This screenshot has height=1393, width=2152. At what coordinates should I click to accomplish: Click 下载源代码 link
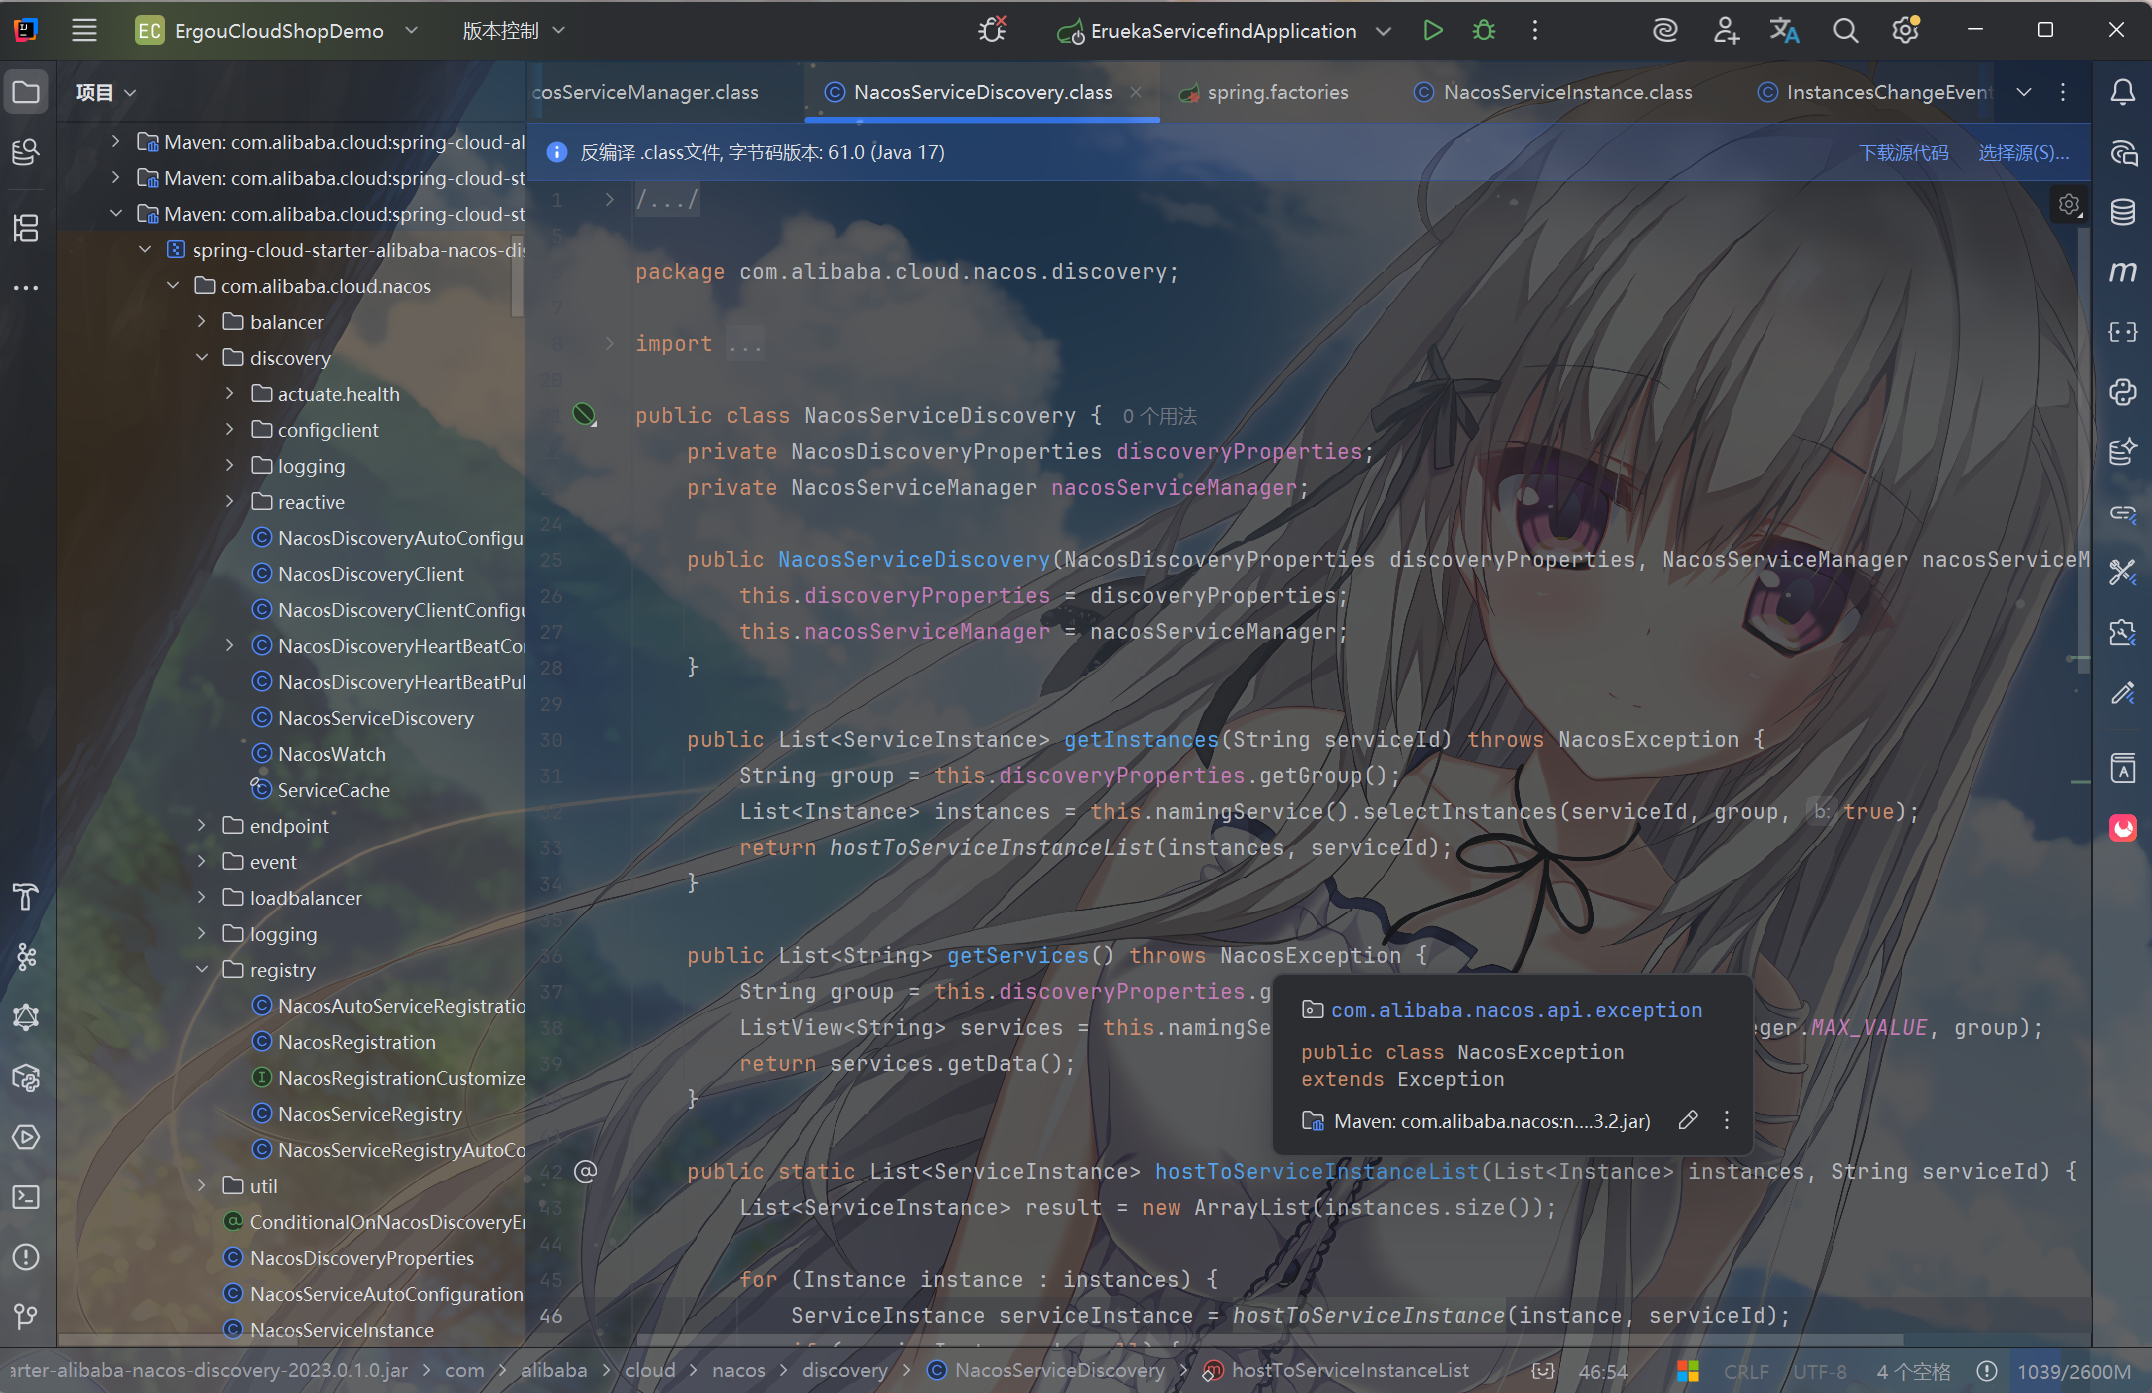coord(1903,152)
